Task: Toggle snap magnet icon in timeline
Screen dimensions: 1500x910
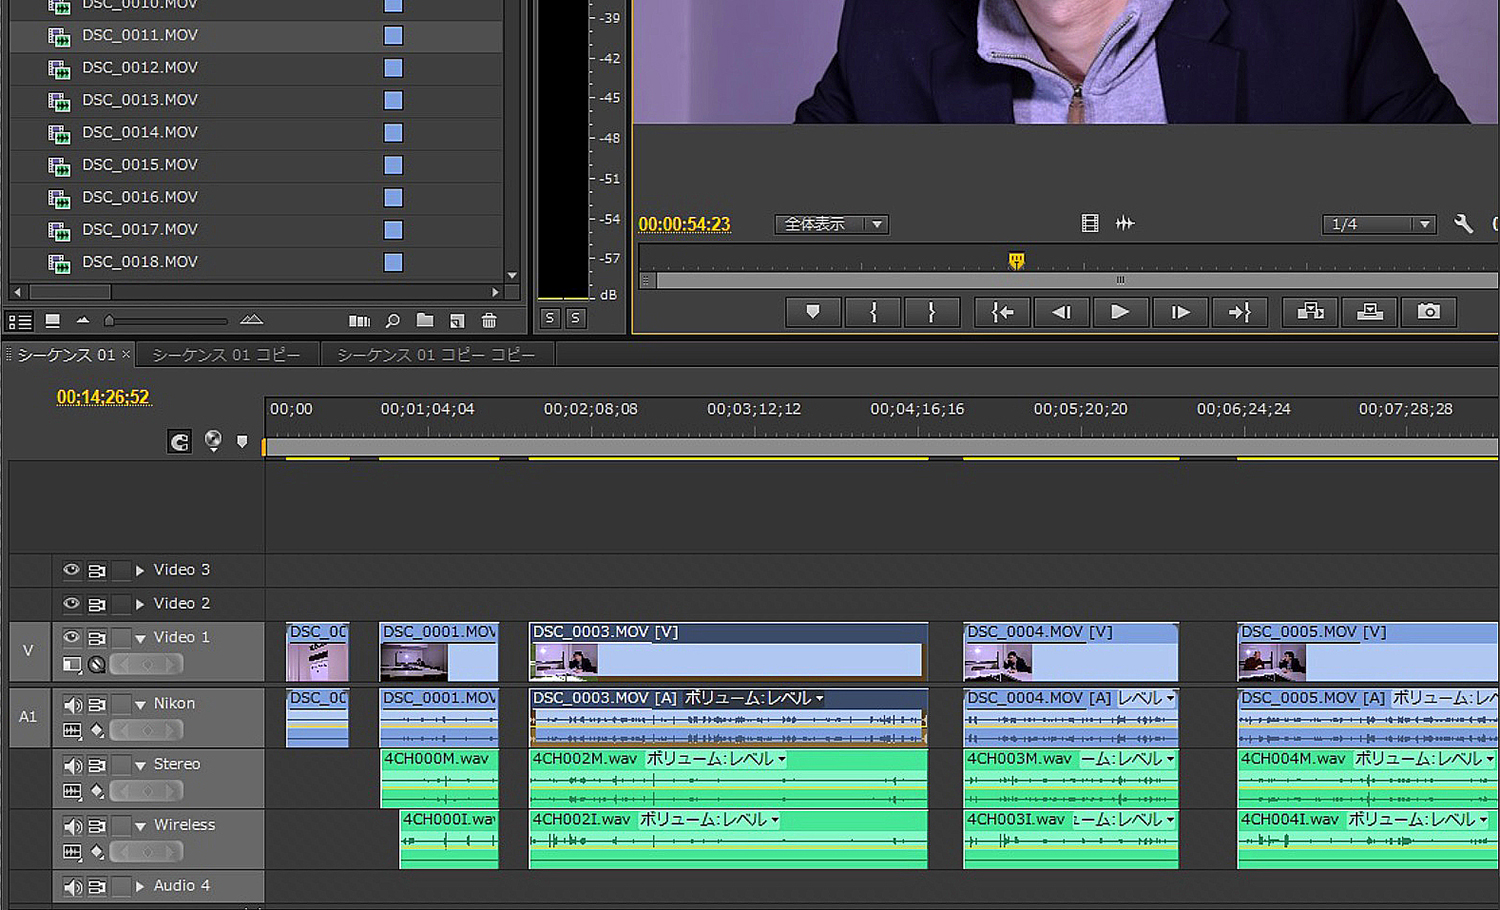Action: pos(180,442)
